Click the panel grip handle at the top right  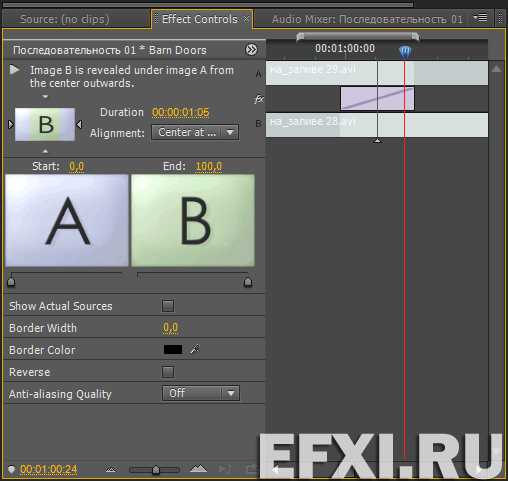(500, 17)
